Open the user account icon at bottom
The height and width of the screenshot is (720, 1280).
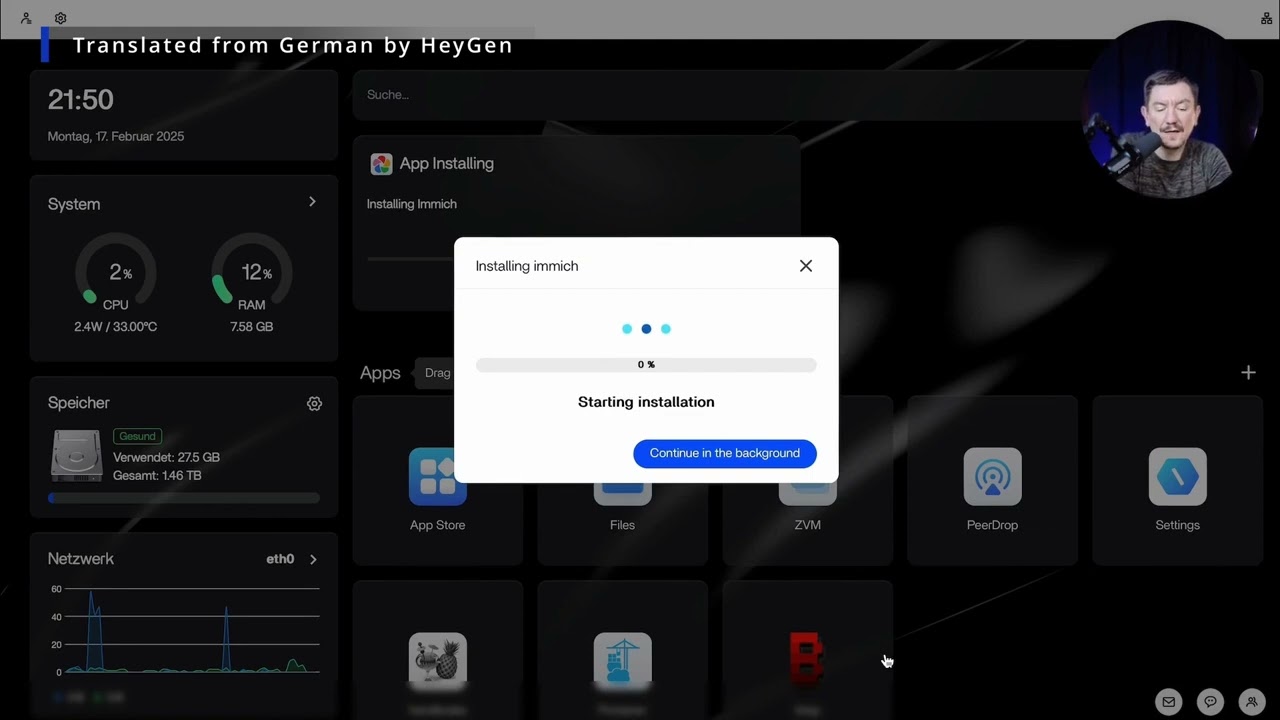pyautogui.click(x=1251, y=701)
